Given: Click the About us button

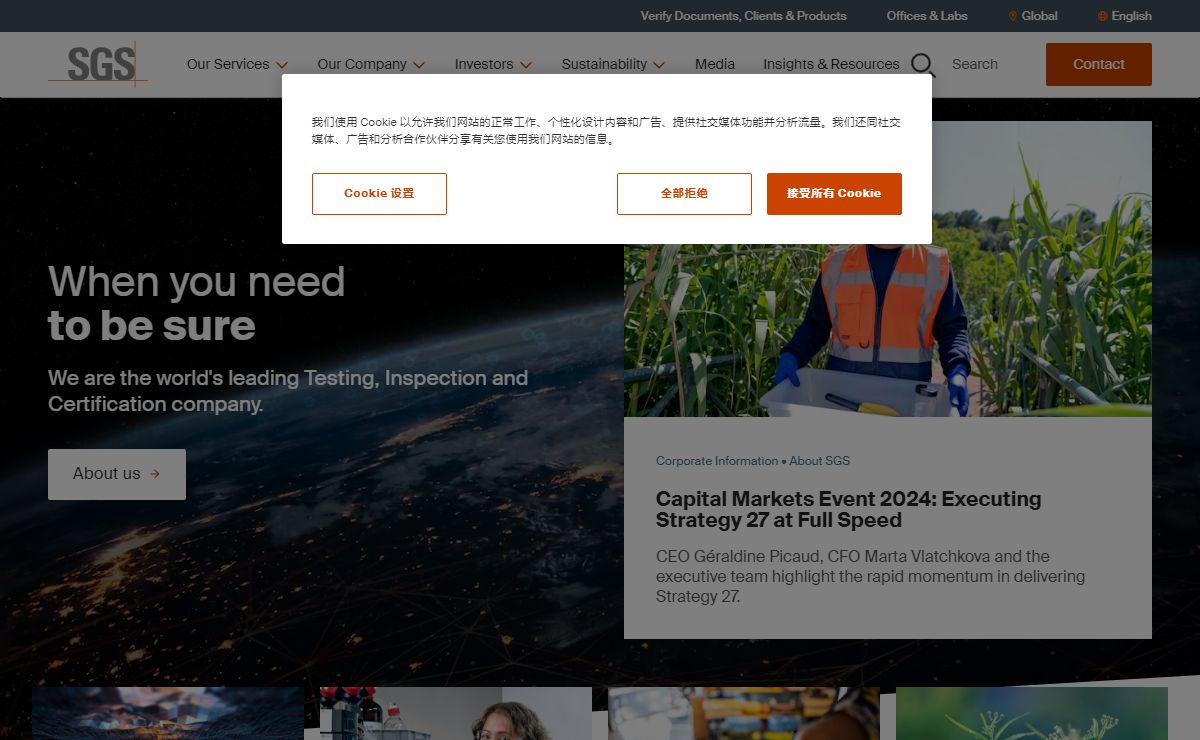Looking at the screenshot, I should tap(117, 474).
